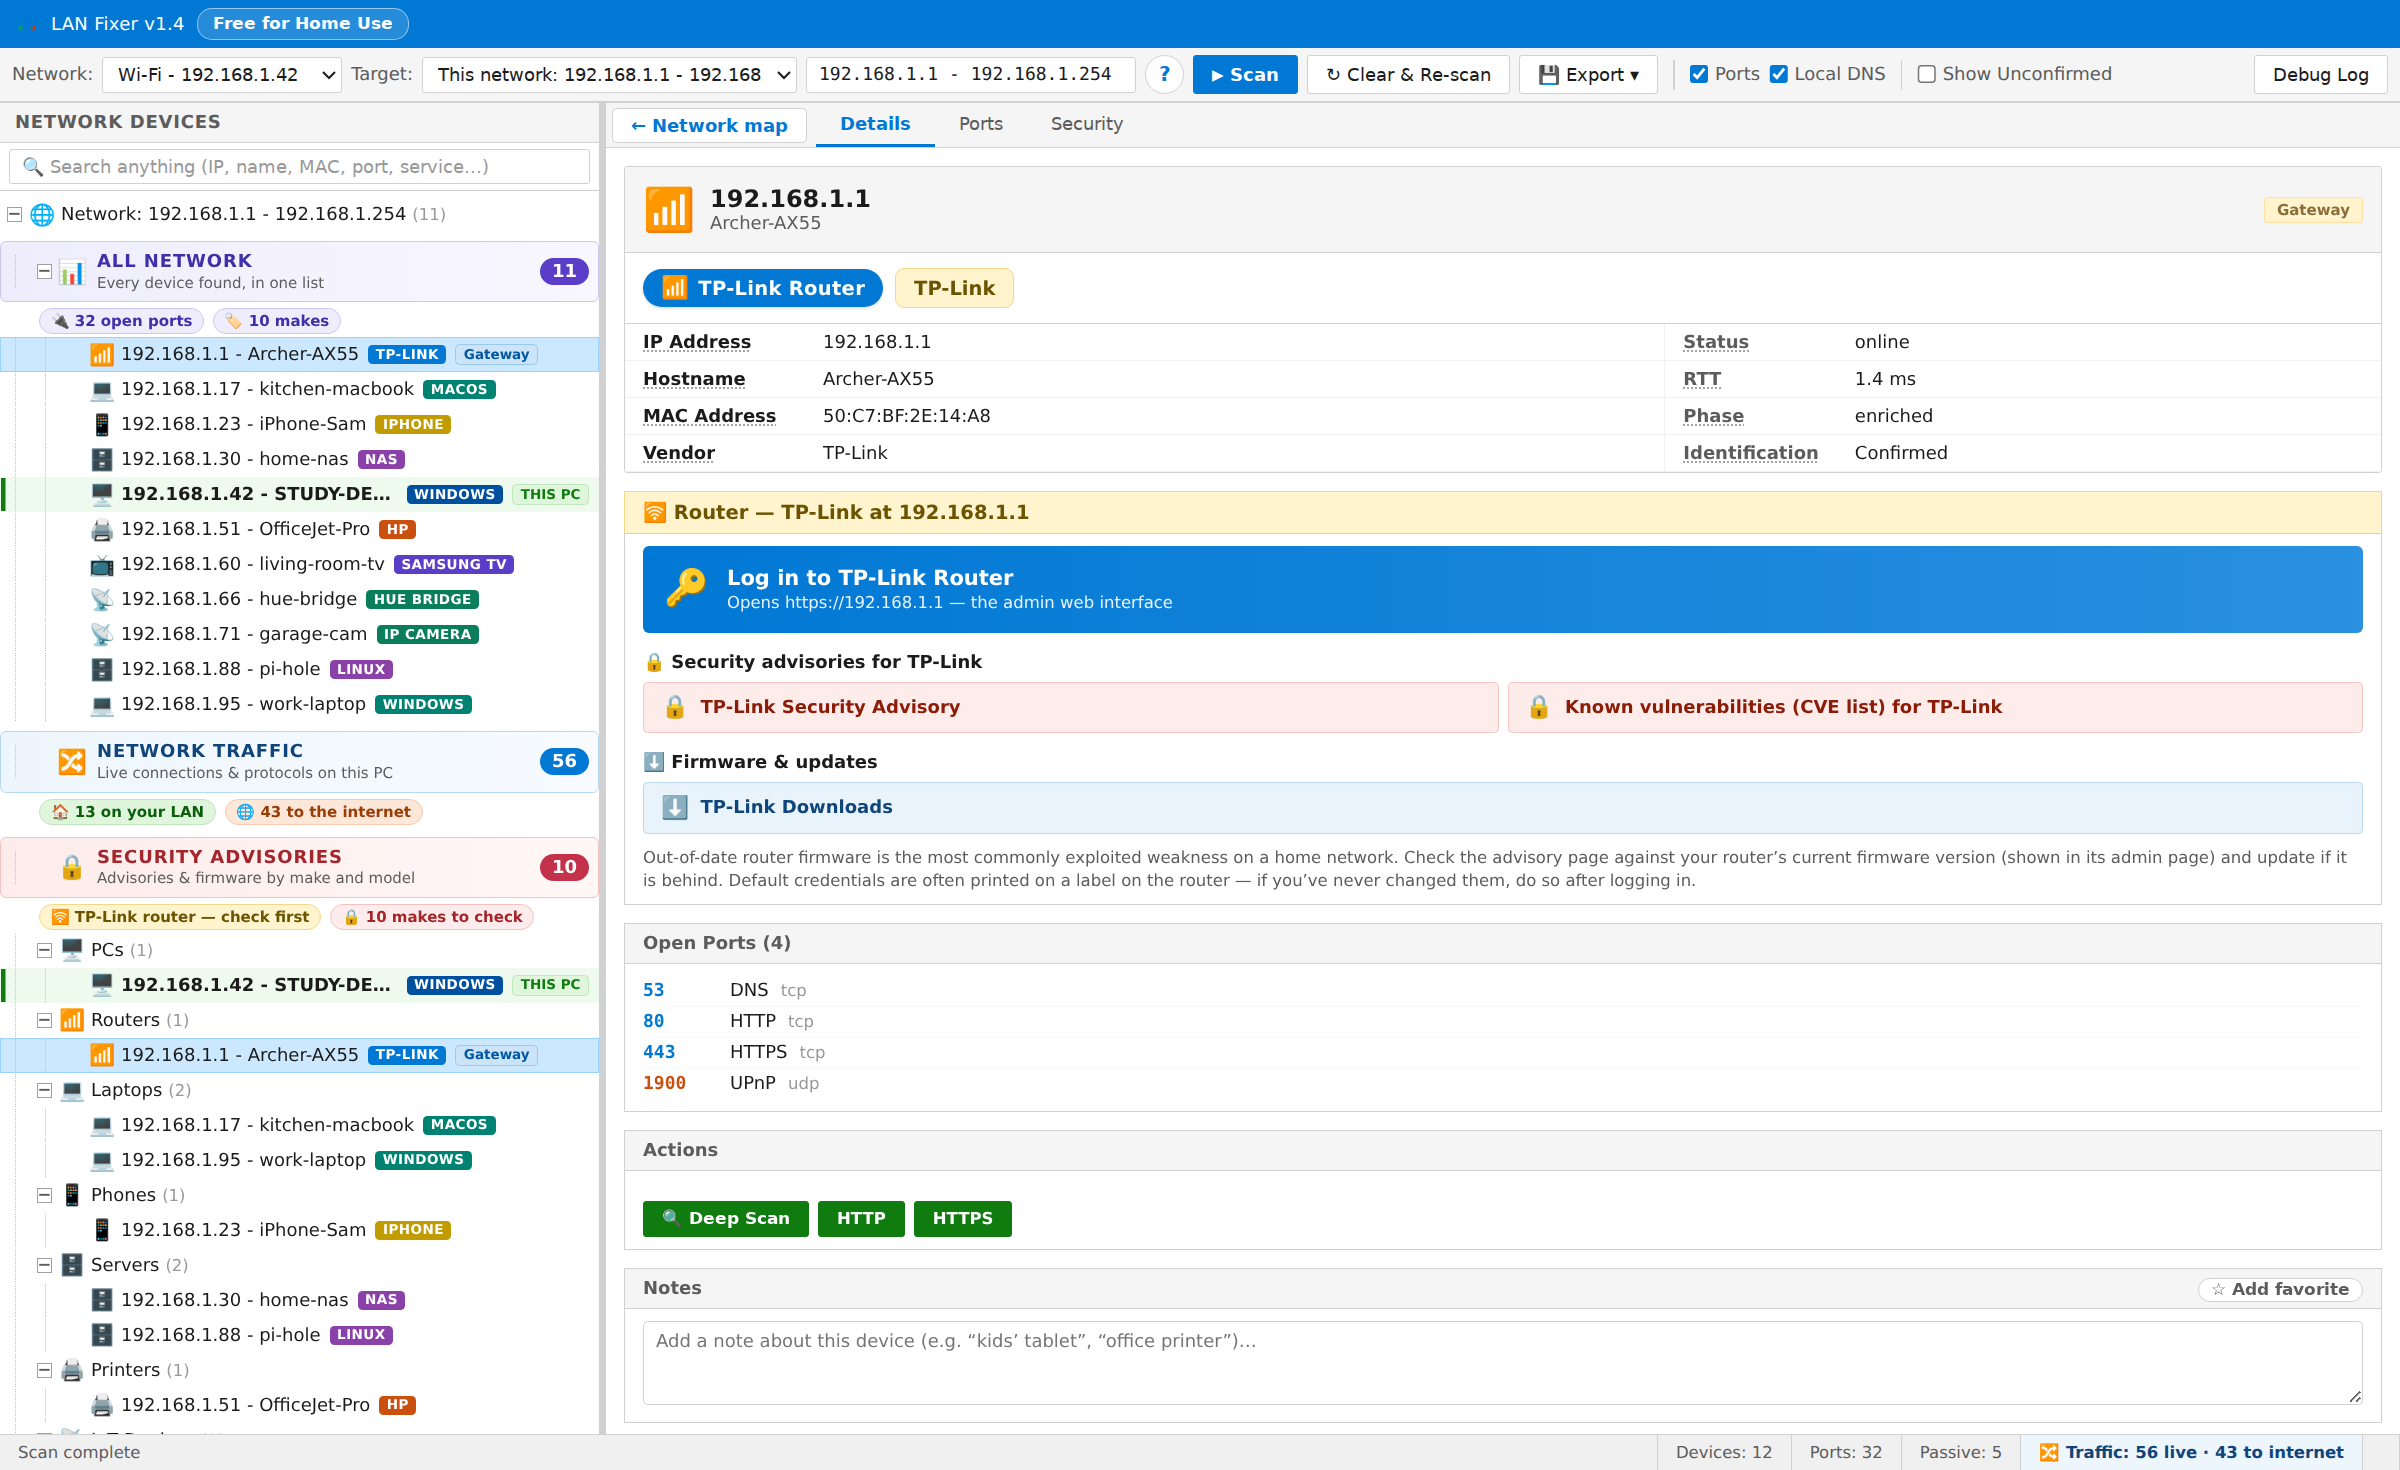
Task: Go back to Network map
Action: tap(709, 126)
